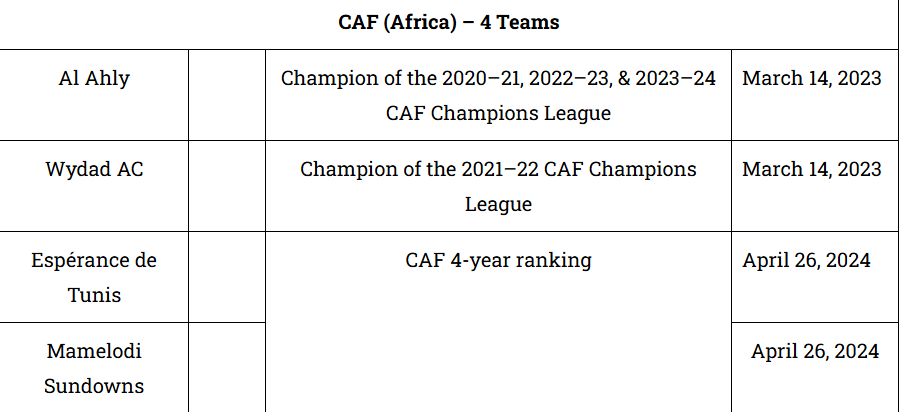Click the April 26, 2024 date for Mamelodi Sundowns

click(815, 351)
